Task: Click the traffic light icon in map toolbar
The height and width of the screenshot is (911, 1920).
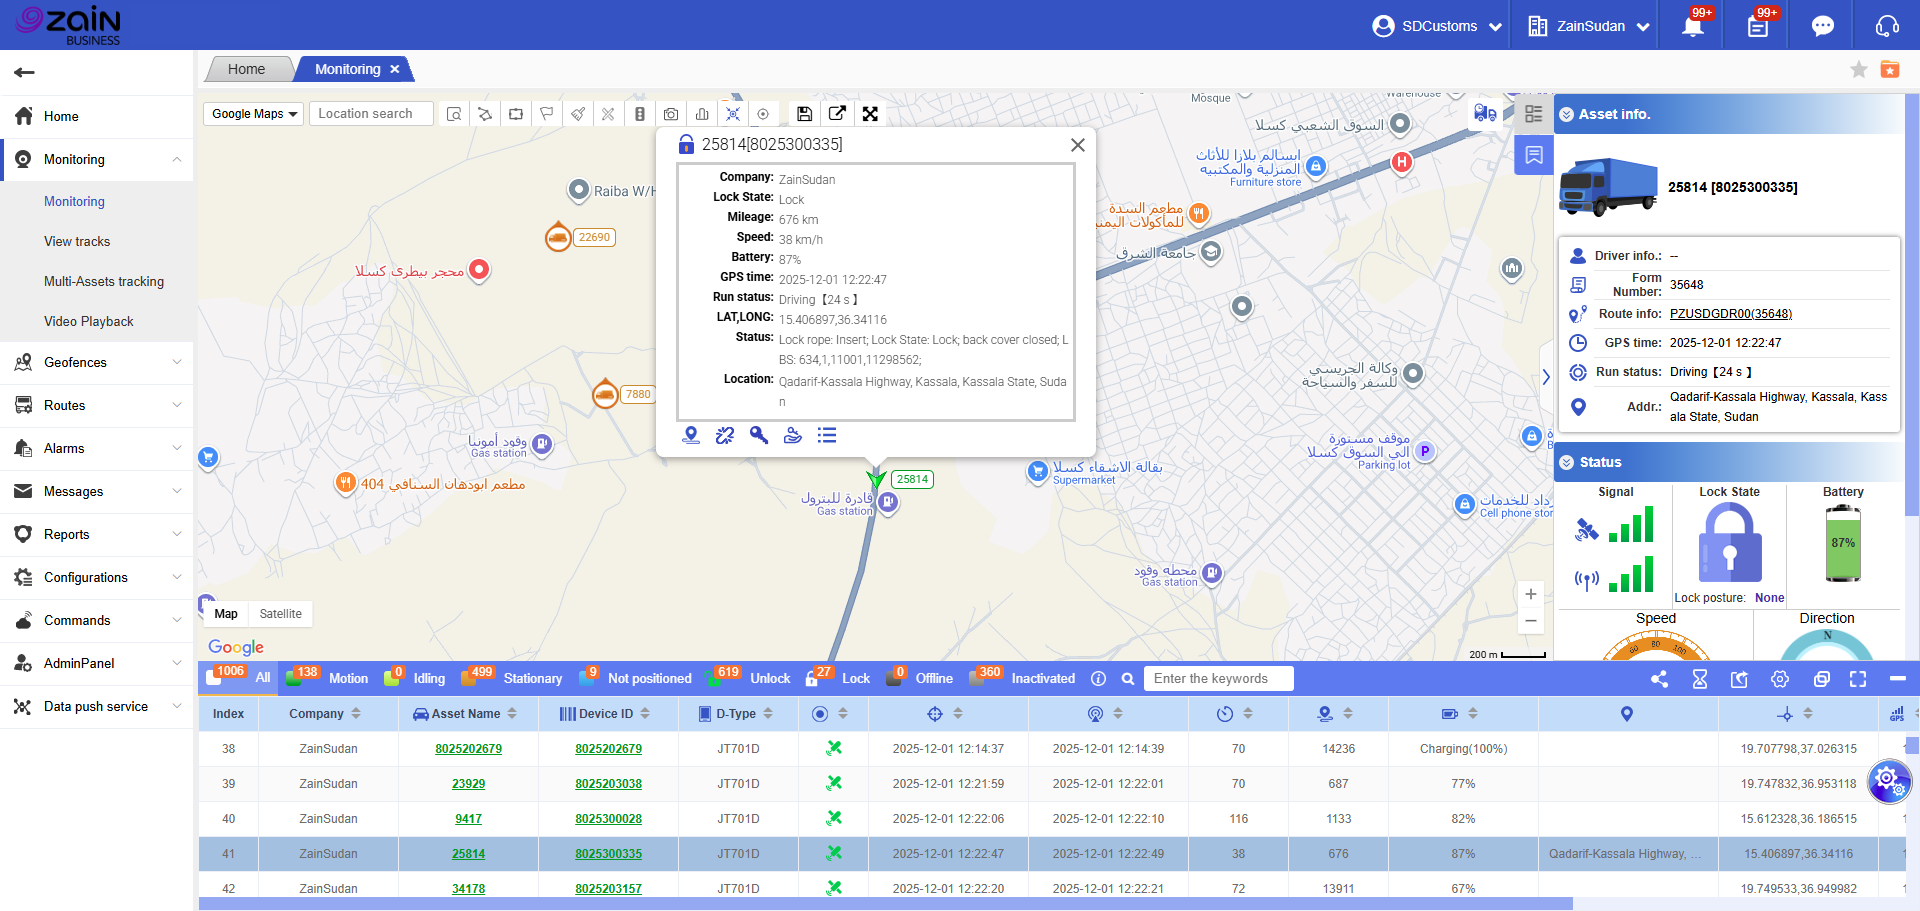Action: pyautogui.click(x=640, y=114)
